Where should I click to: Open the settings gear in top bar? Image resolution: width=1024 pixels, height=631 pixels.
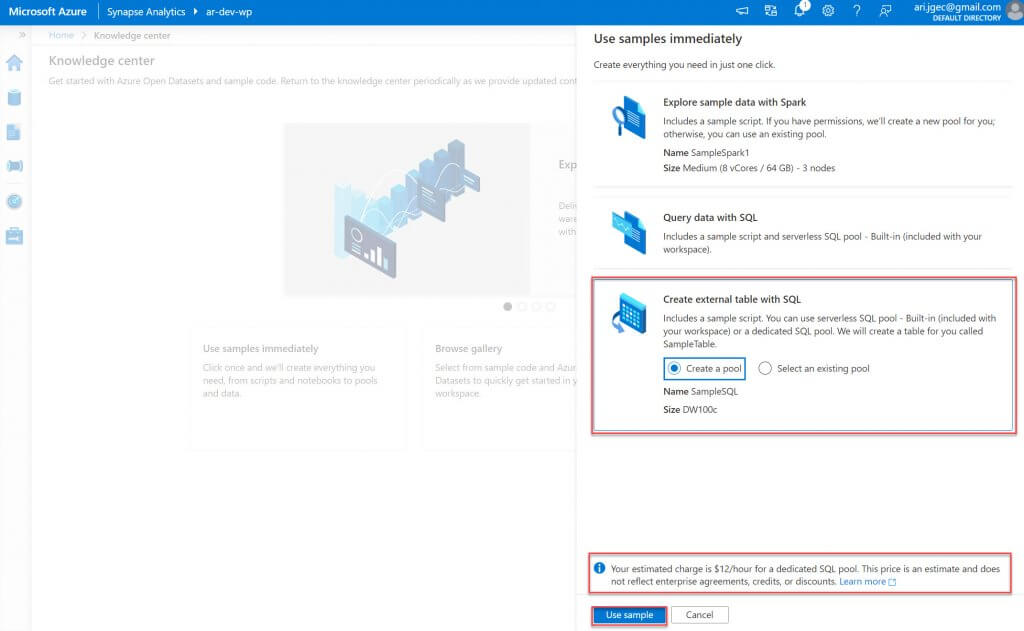click(828, 11)
